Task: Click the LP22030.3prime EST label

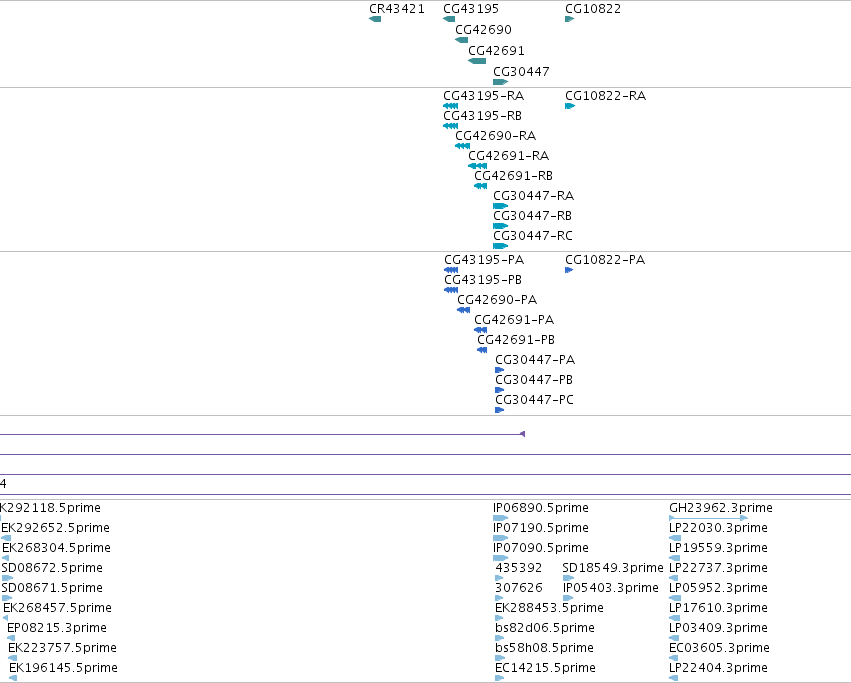Action: click(x=718, y=528)
